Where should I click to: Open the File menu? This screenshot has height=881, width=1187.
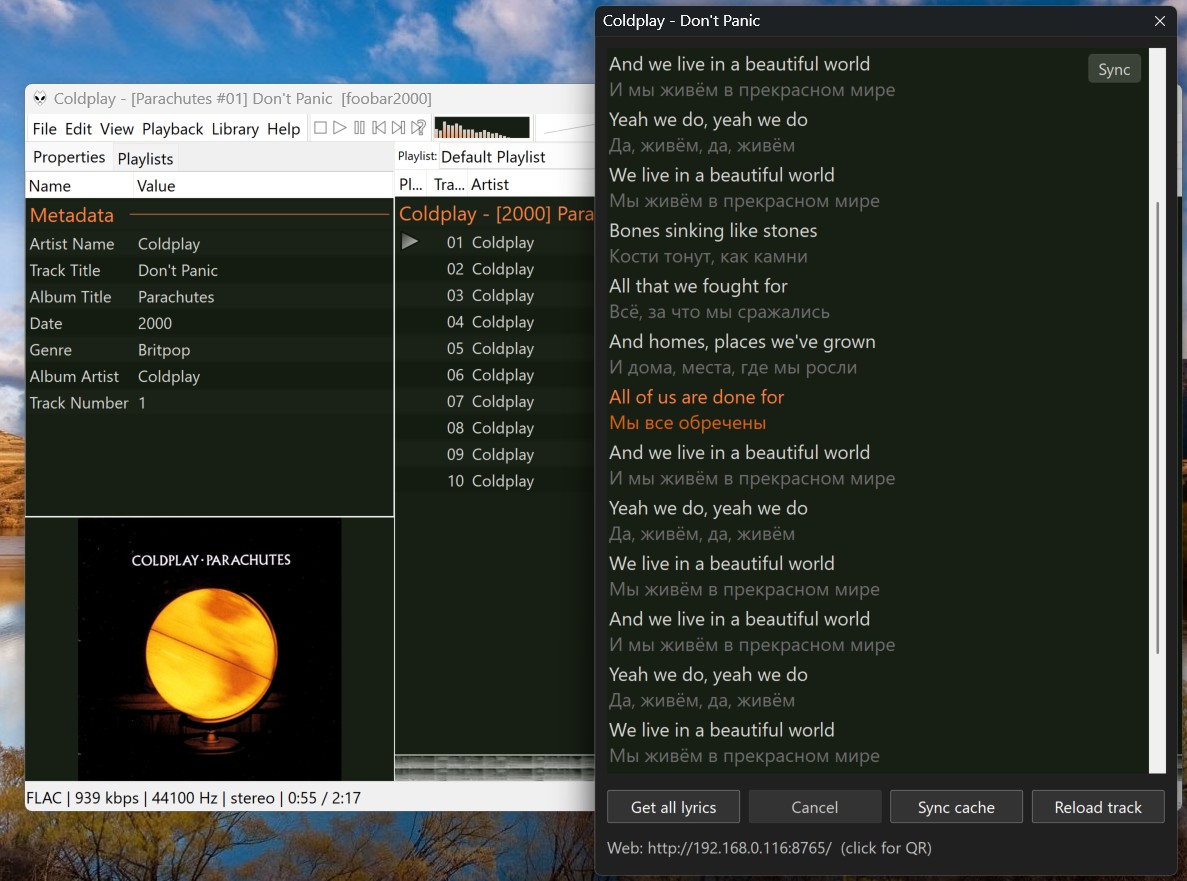[x=44, y=129]
